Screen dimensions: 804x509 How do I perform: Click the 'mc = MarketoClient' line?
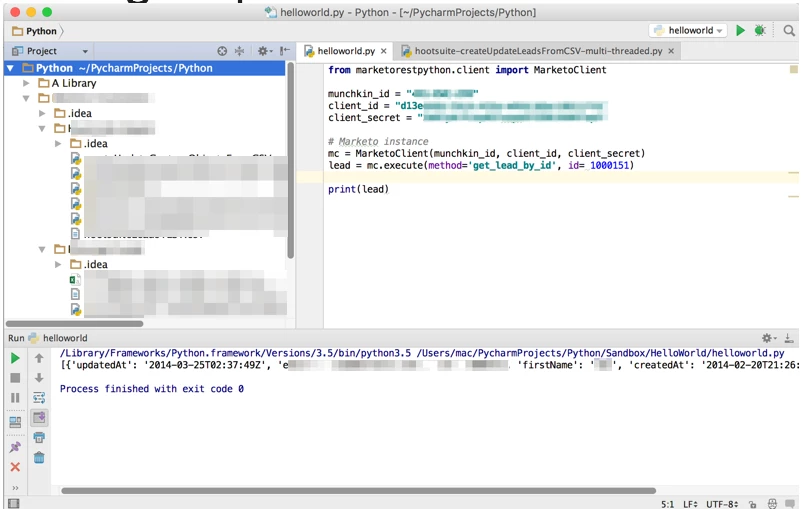(x=486, y=153)
